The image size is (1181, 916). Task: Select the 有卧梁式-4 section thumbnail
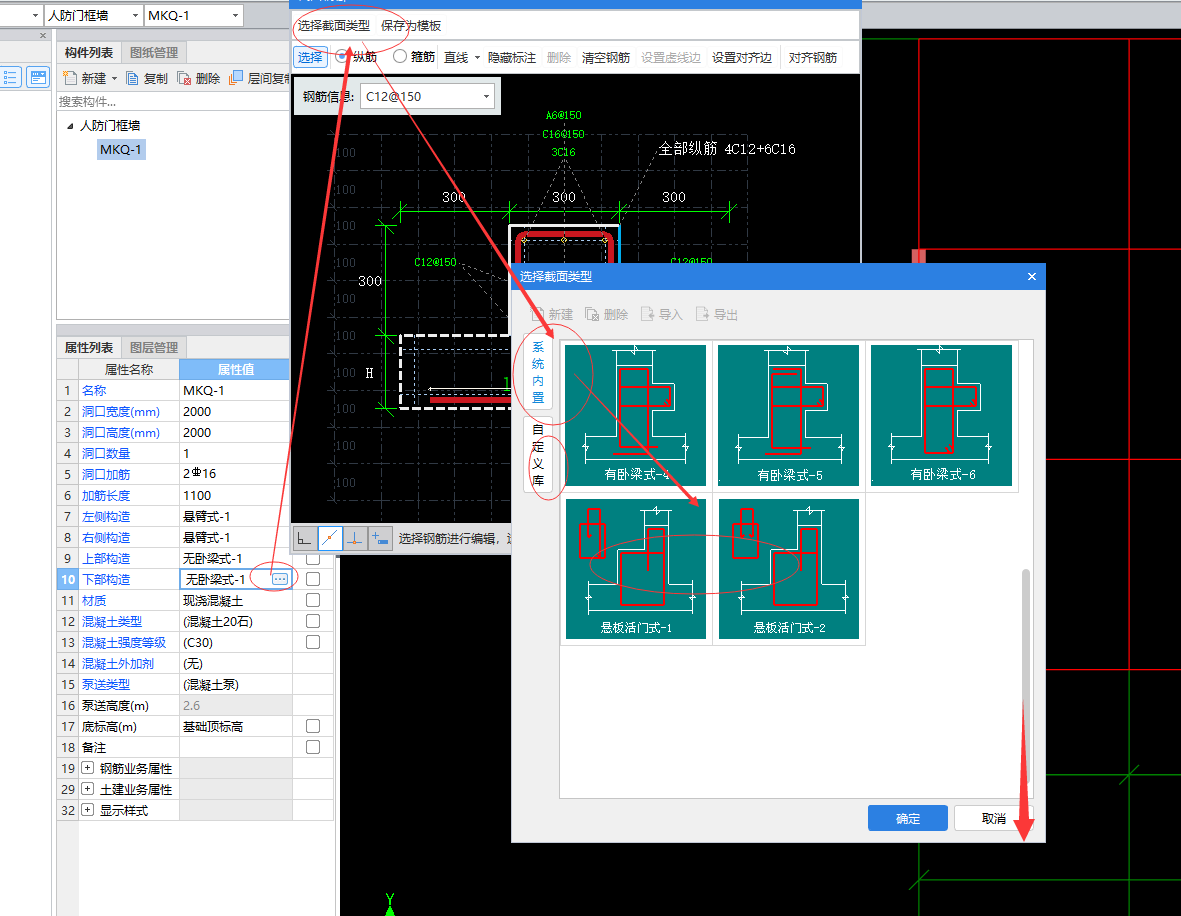636,415
